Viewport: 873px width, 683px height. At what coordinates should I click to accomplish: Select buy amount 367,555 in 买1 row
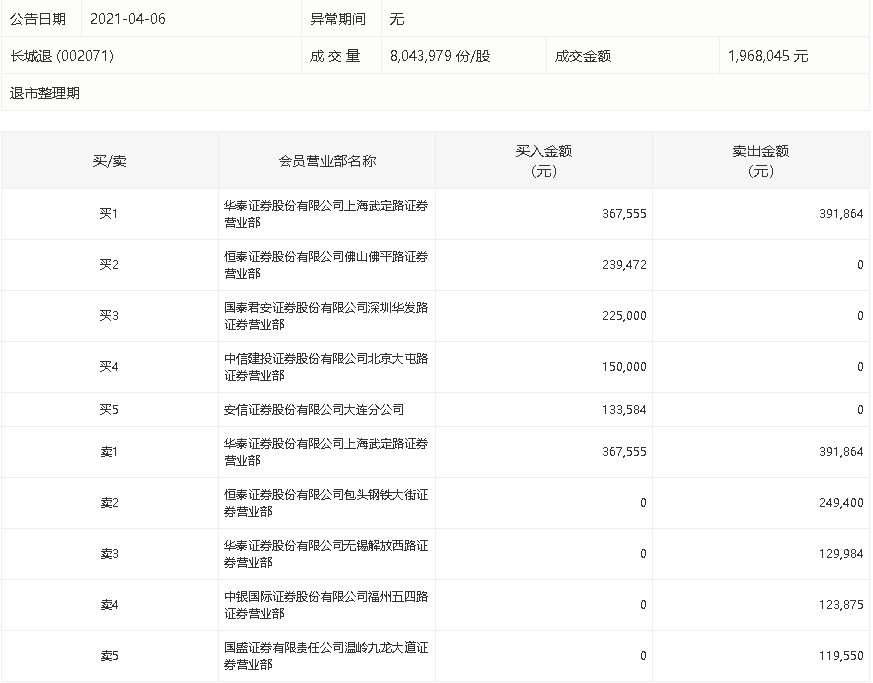click(x=624, y=214)
